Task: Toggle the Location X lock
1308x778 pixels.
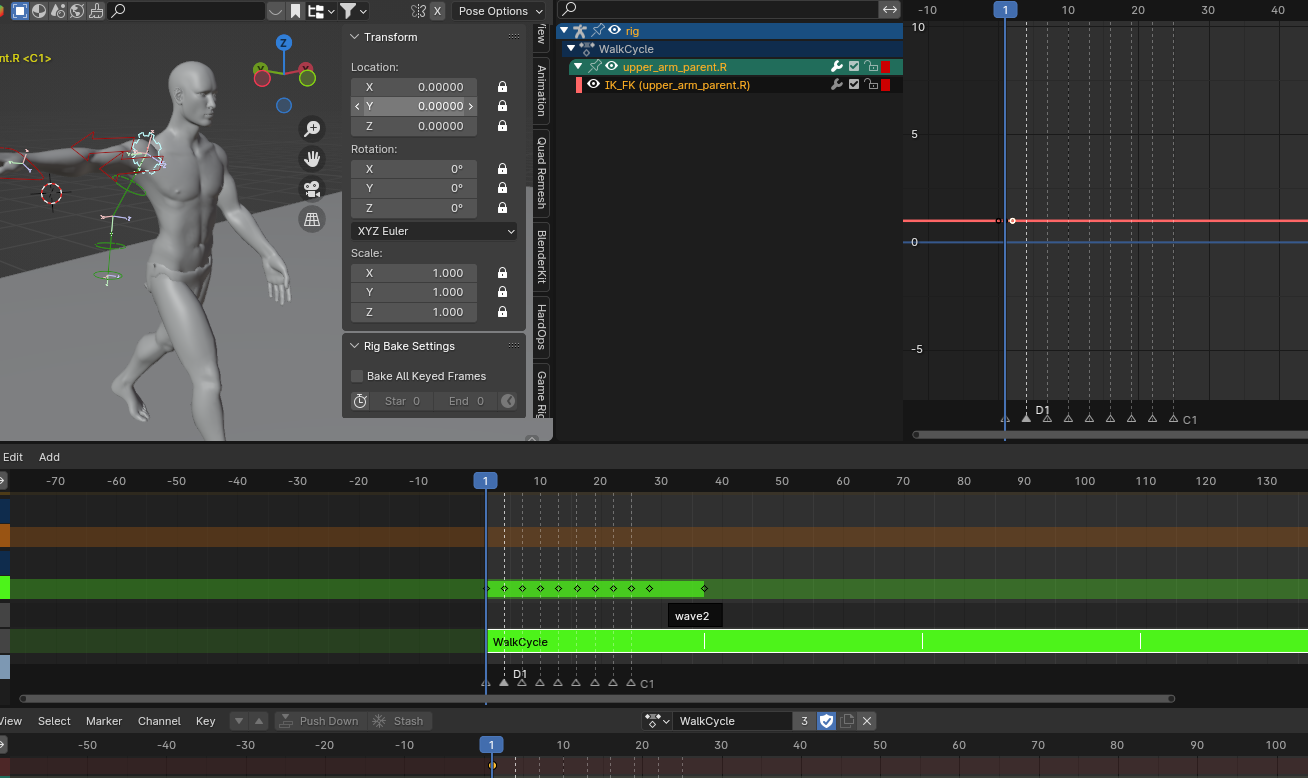Action: tap(502, 87)
